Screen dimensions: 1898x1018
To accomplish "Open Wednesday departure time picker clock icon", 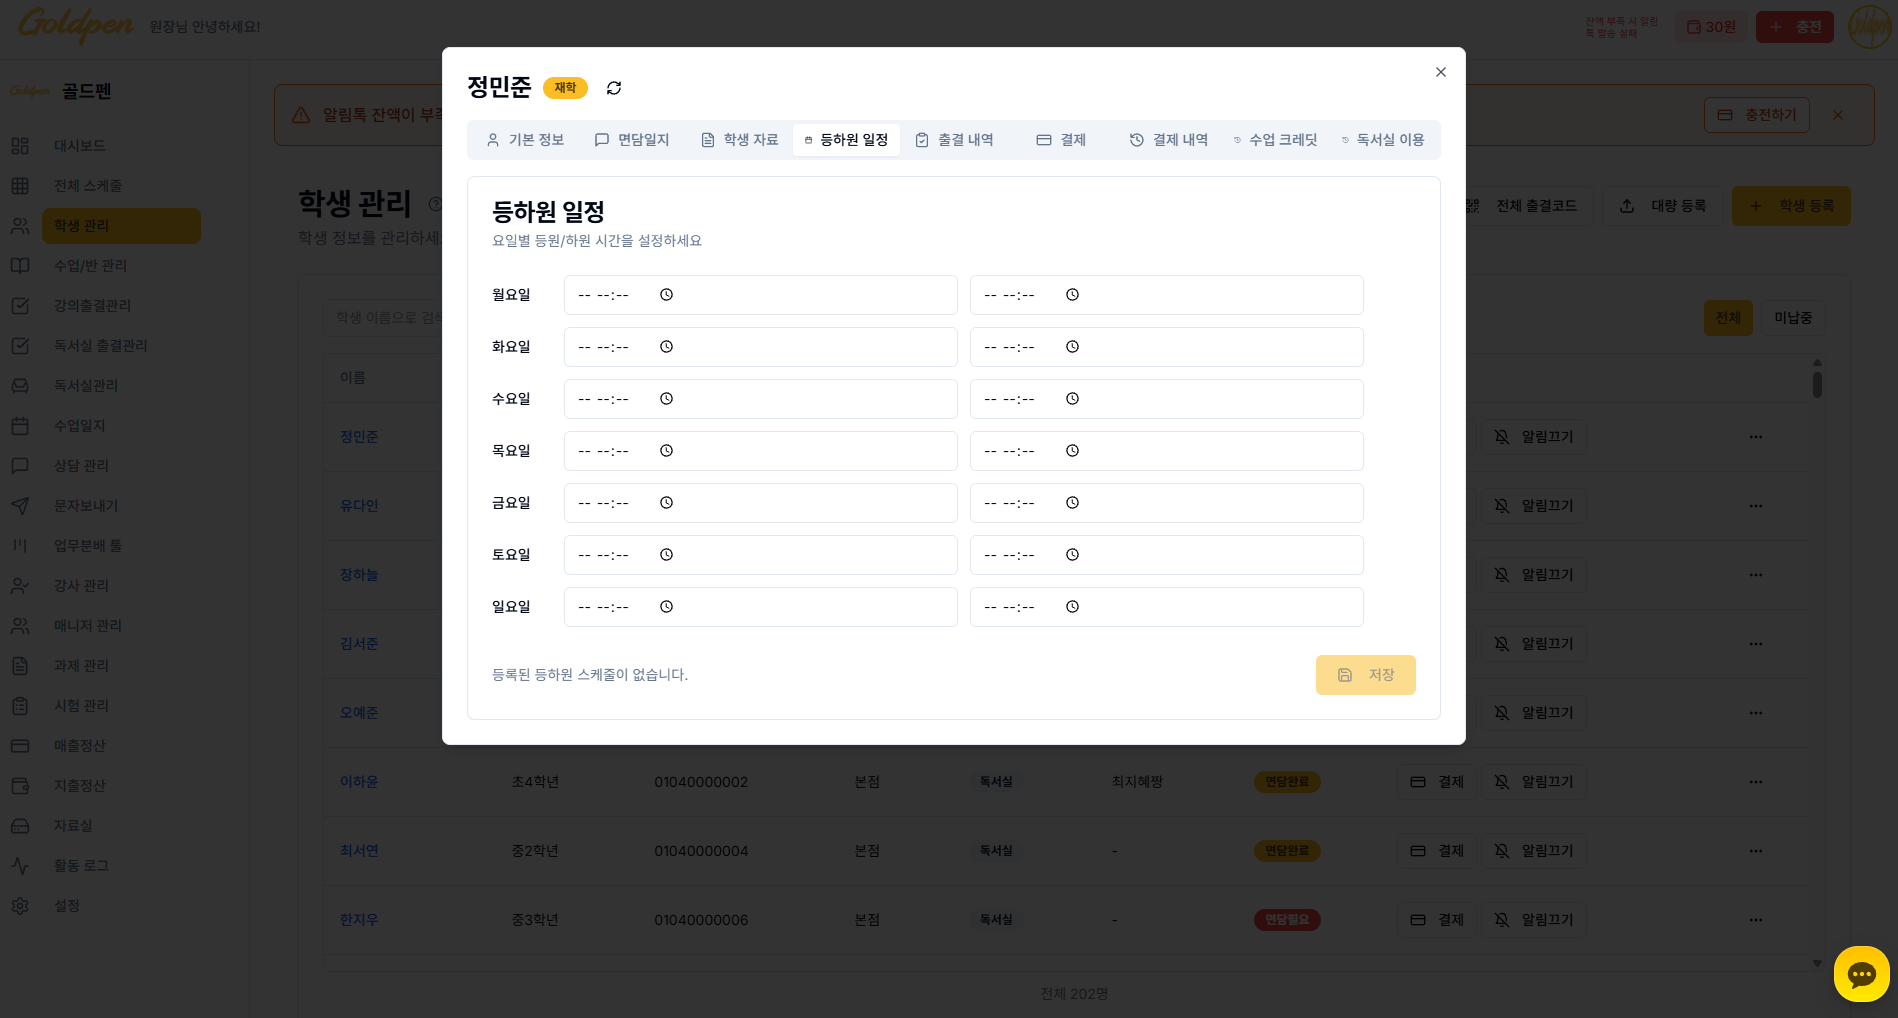I will tap(1072, 399).
